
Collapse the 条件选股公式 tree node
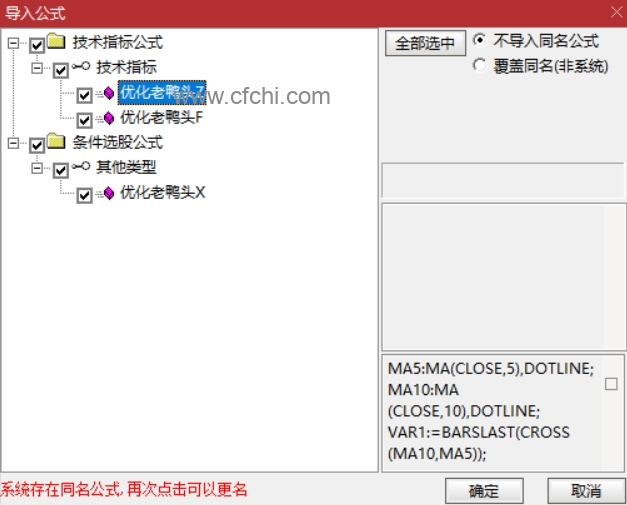(13, 143)
